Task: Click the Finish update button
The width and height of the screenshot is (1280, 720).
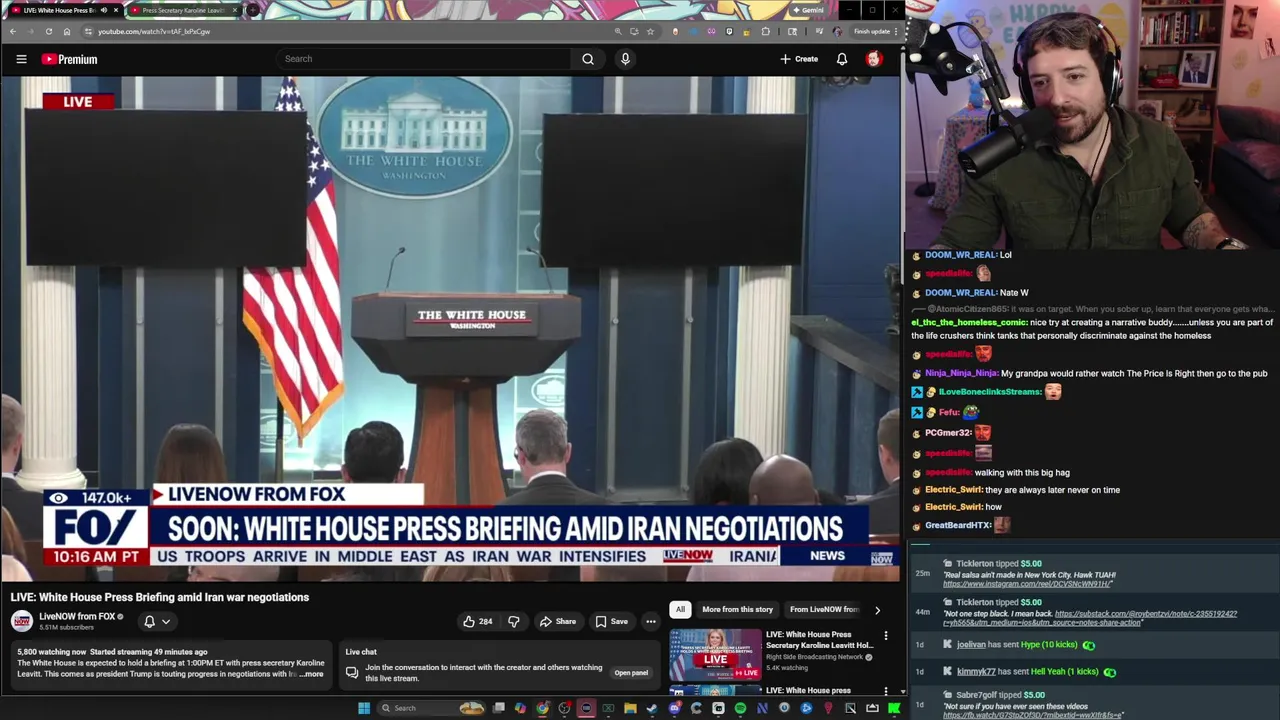Action: pos(872,31)
